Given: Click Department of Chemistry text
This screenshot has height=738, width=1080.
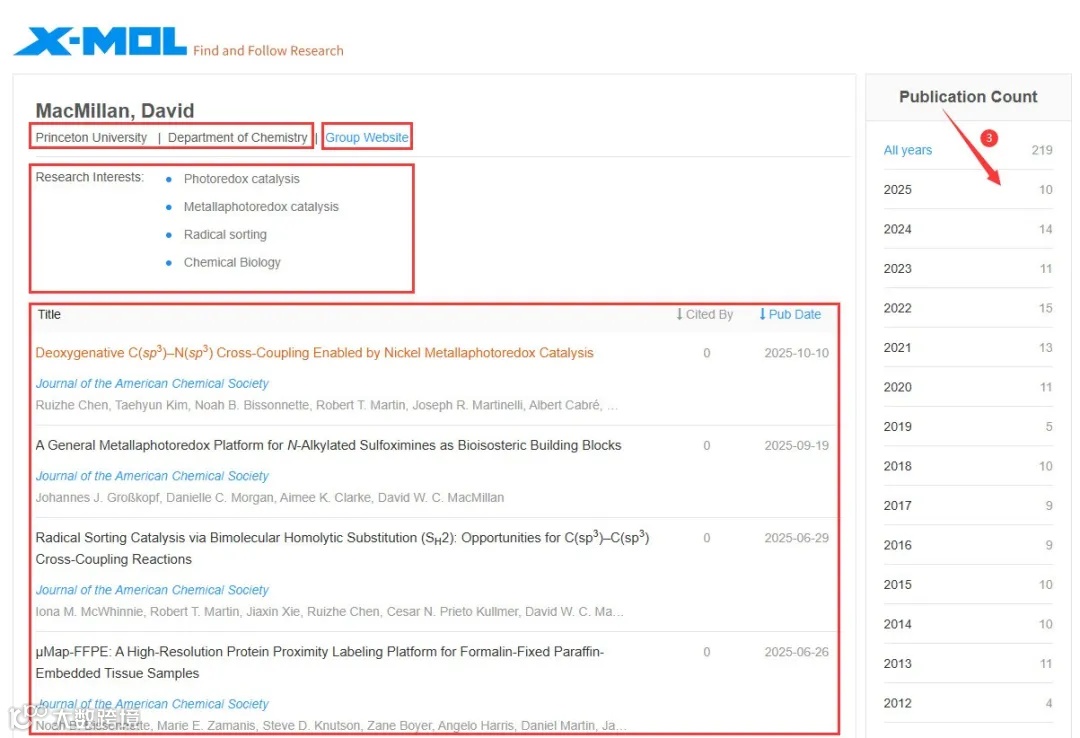Looking at the screenshot, I should [238, 137].
